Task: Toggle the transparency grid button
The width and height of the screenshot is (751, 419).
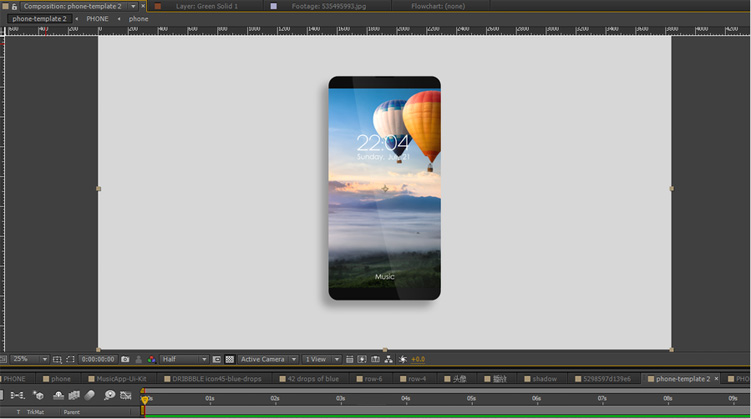Action: click(229, 359)
